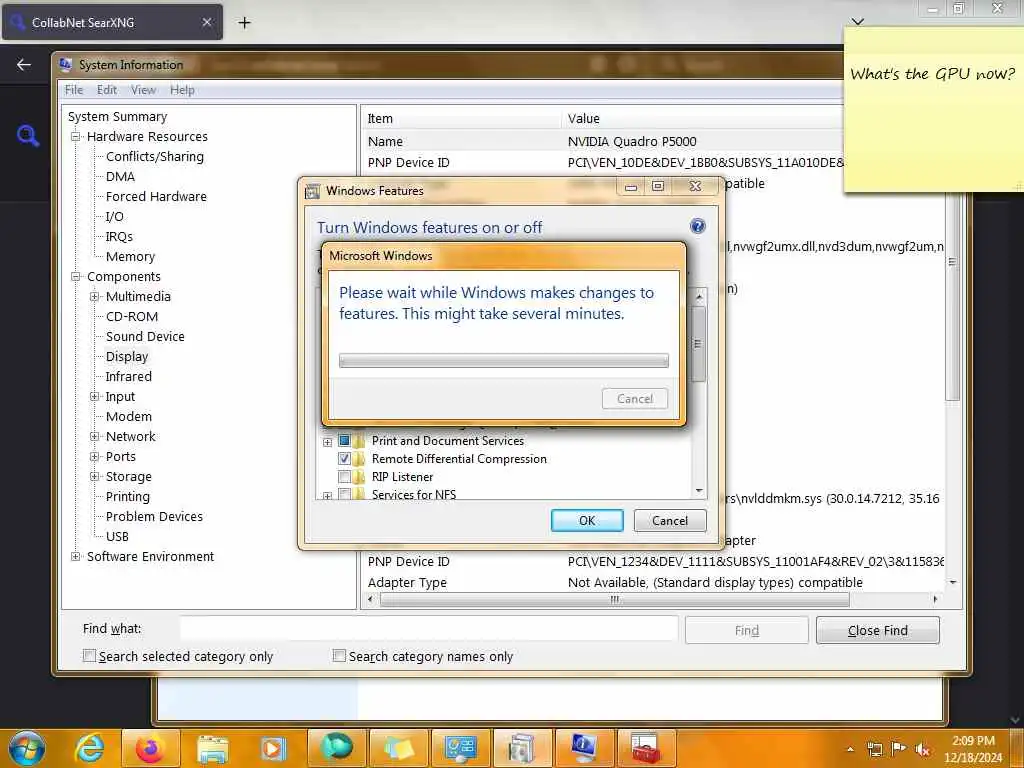Viewport: 1024px width, 768px height.
Task: Click the Close Find button
Action: click(877, 630)
